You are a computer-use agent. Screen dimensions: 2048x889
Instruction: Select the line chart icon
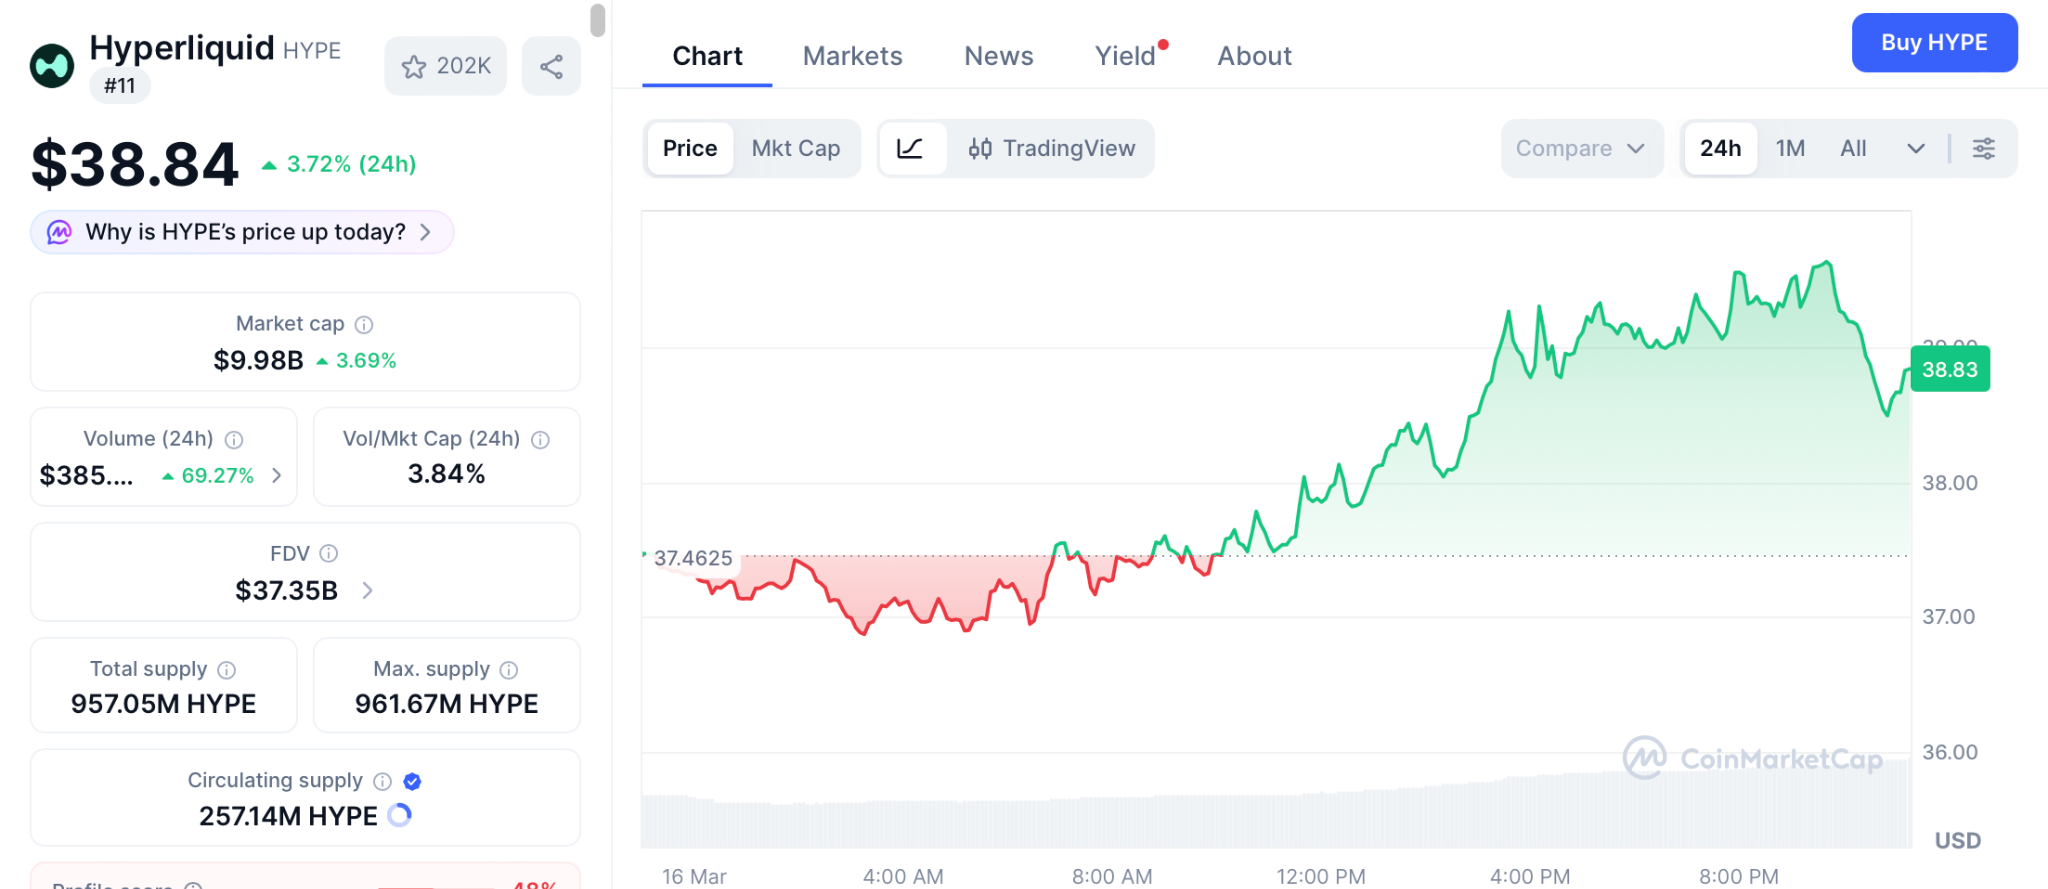910,148
